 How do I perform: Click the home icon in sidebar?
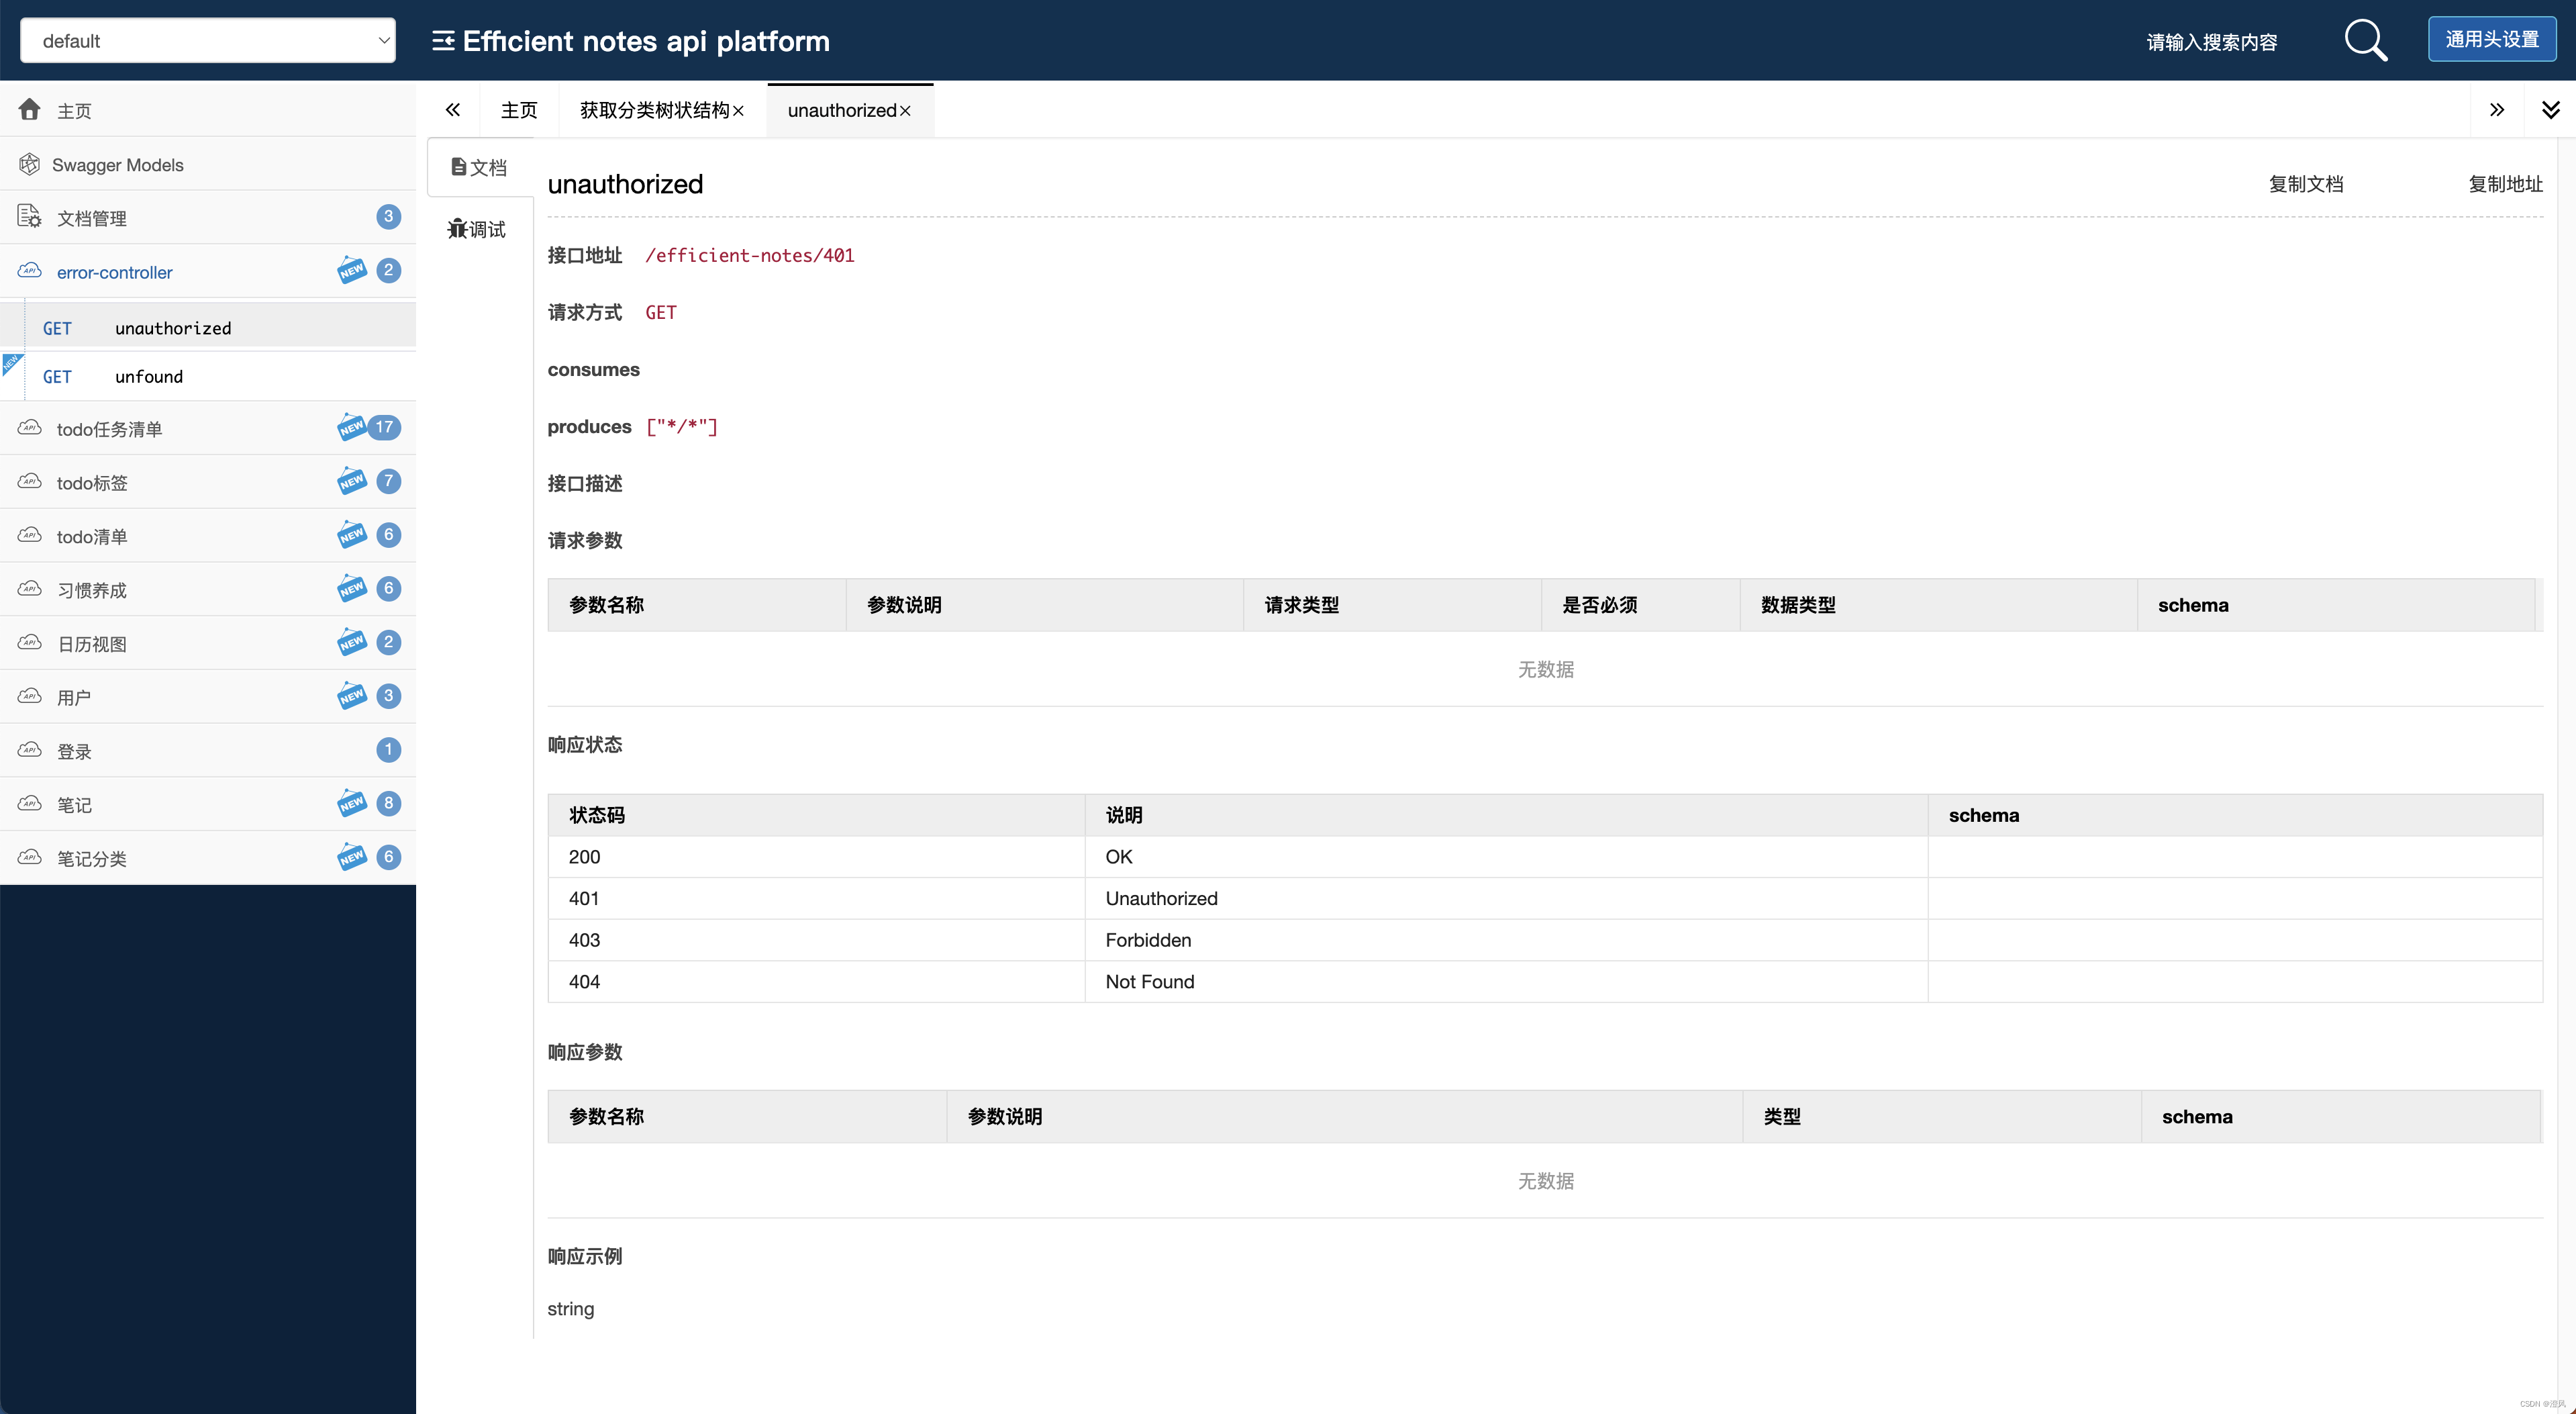(x=30, y=109)
